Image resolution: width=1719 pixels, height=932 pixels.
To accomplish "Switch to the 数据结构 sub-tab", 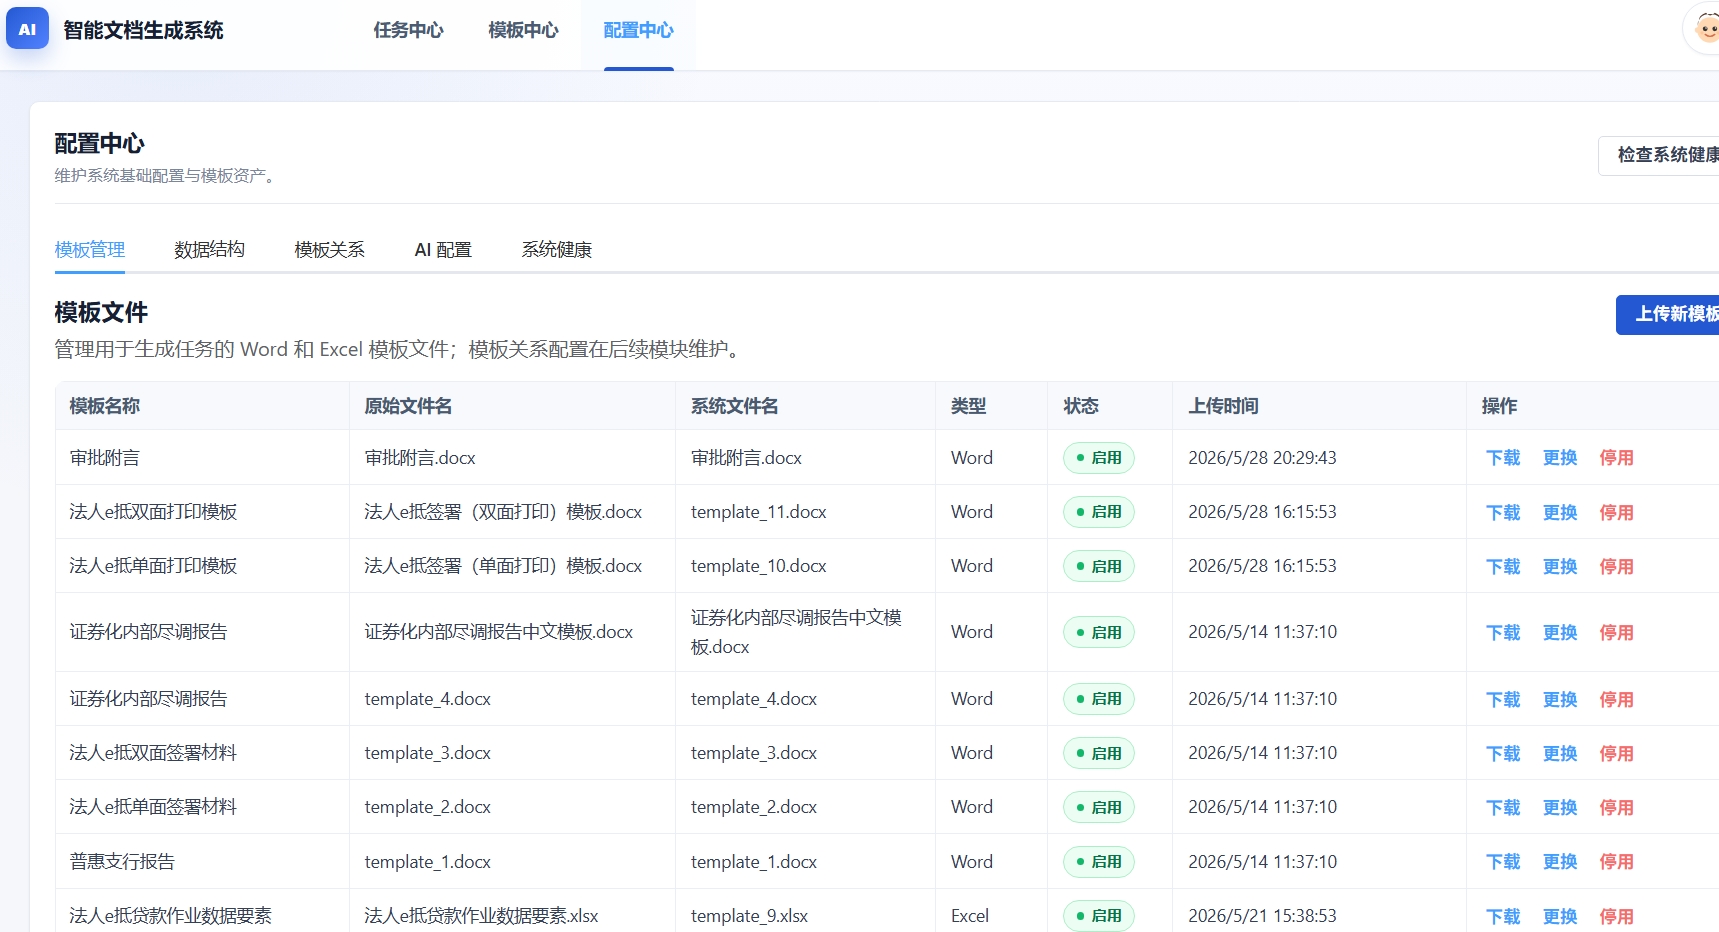I will [209, 249].
